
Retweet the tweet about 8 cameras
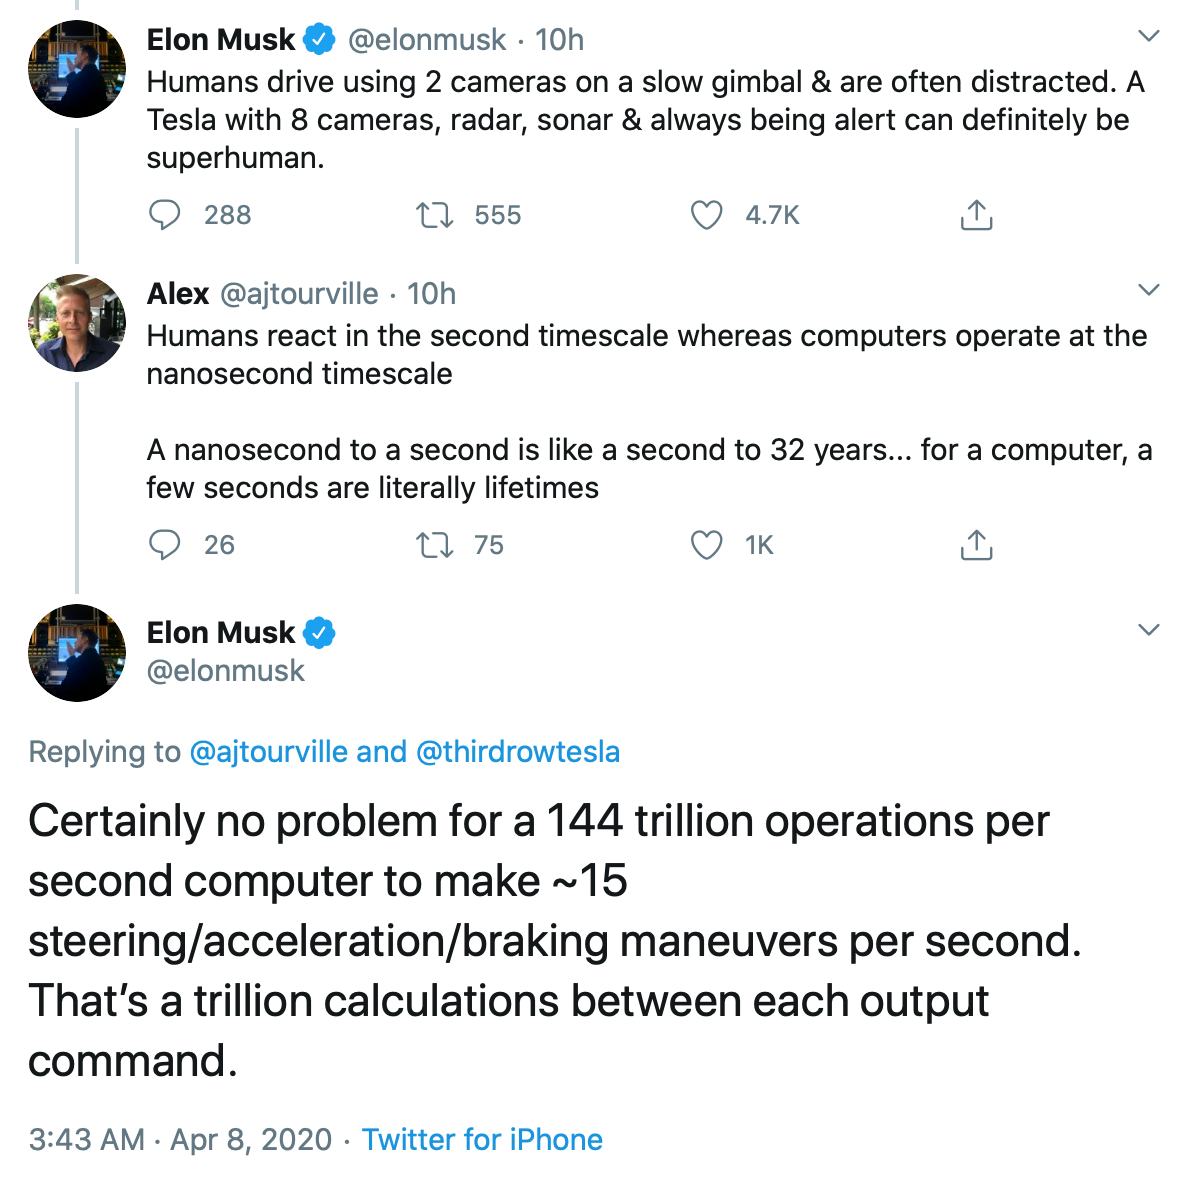point(434,215)
